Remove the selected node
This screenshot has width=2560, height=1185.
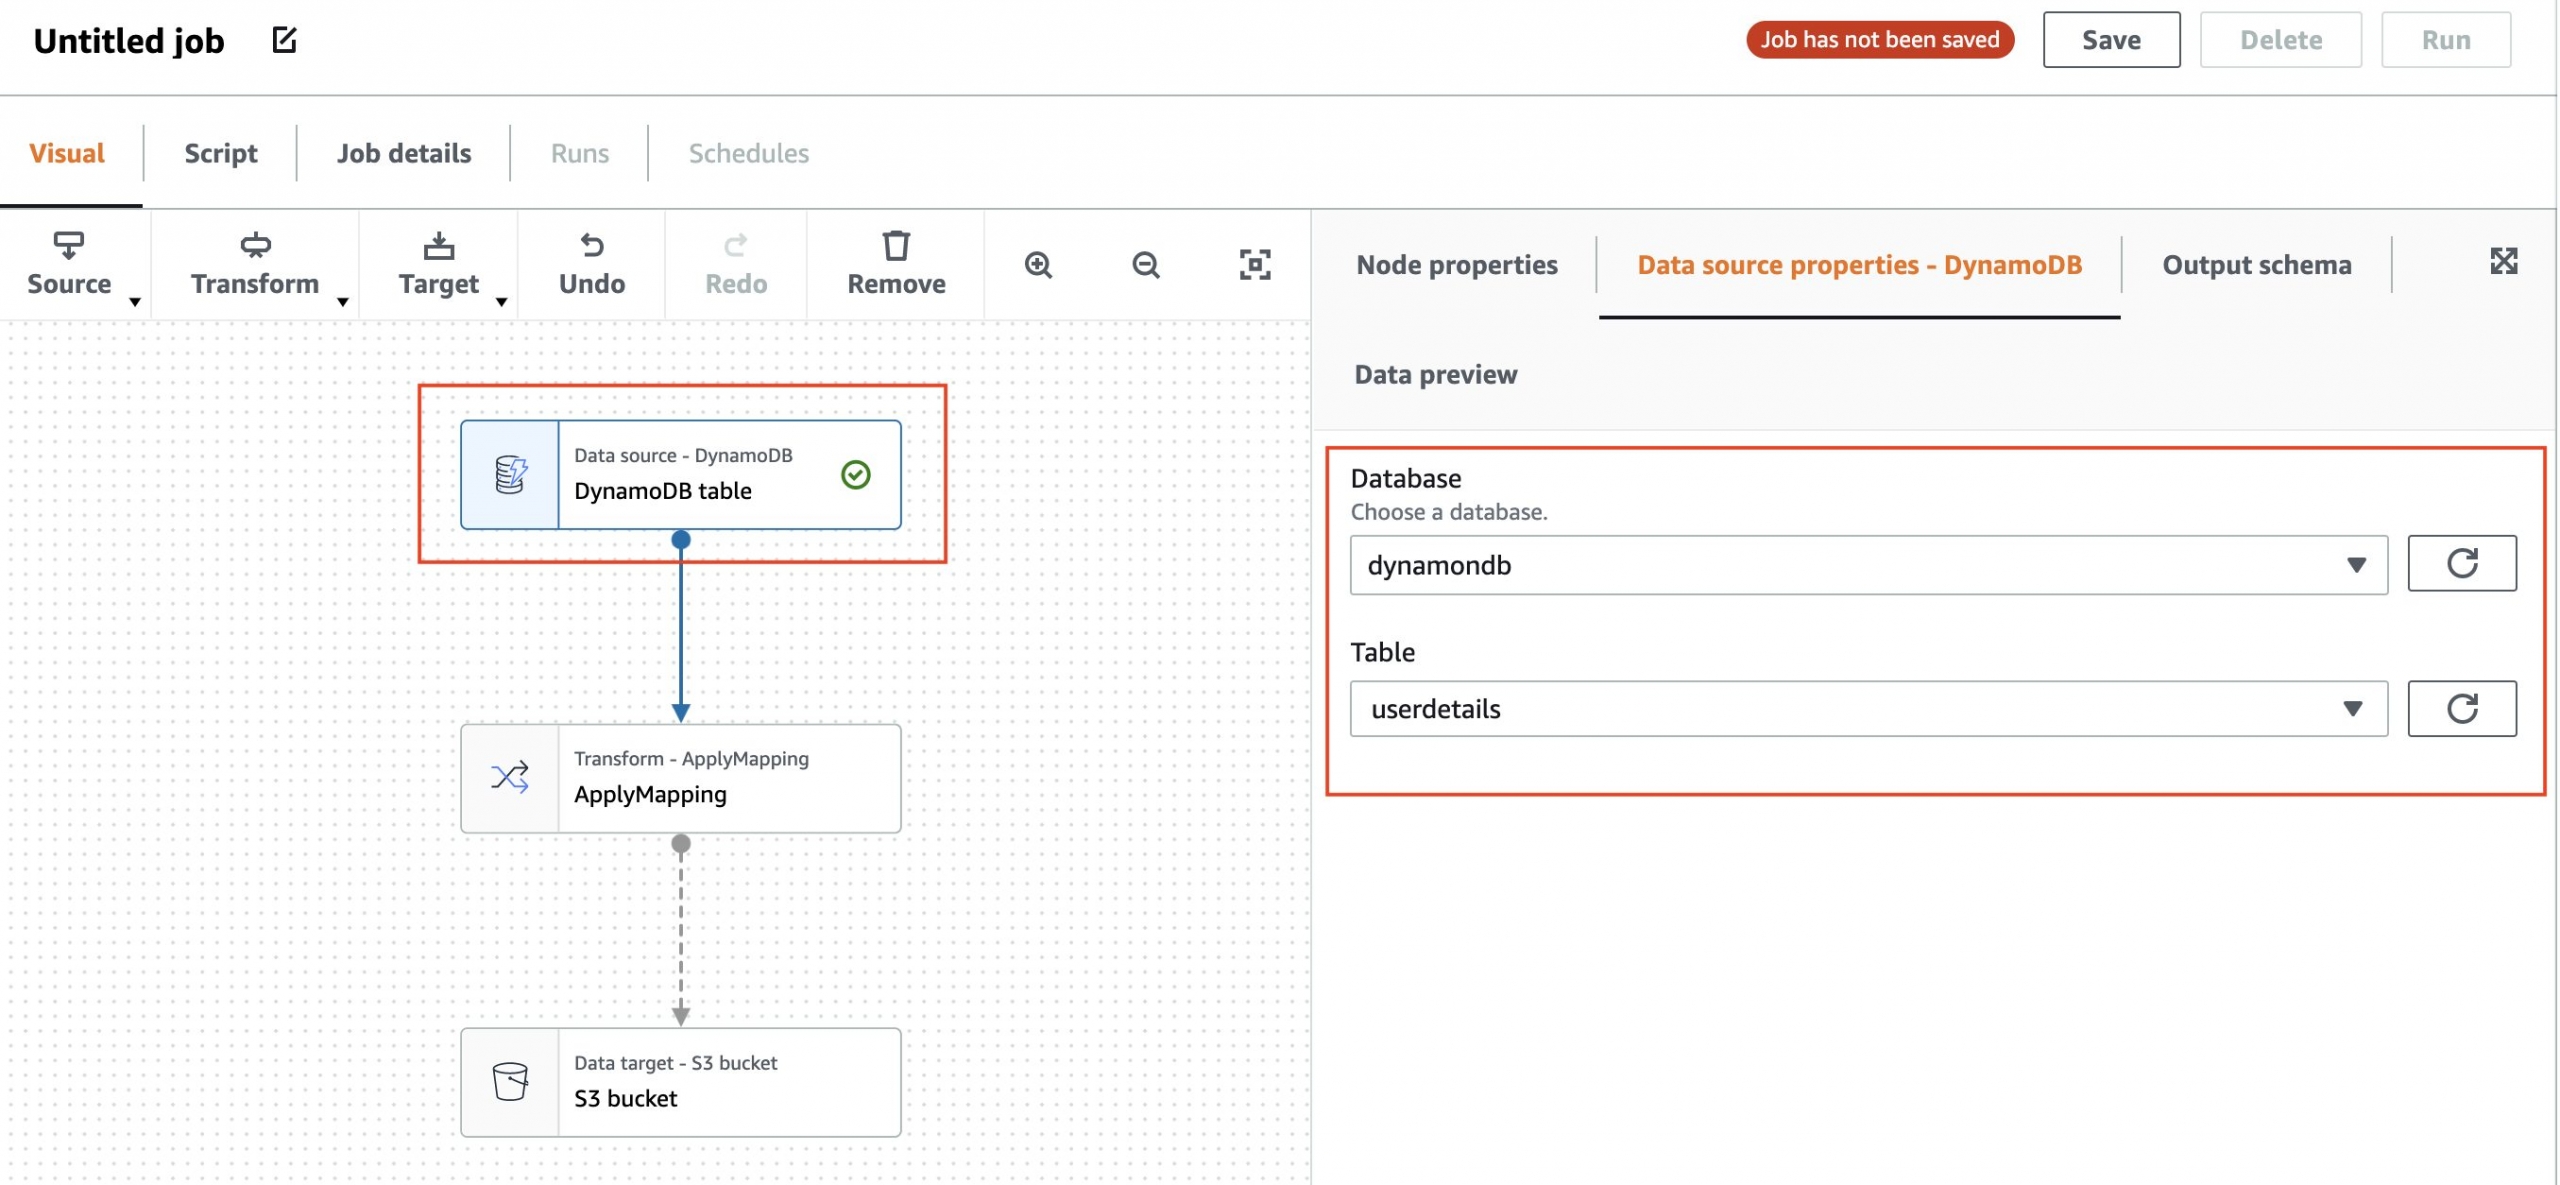(x=896, y=265)
